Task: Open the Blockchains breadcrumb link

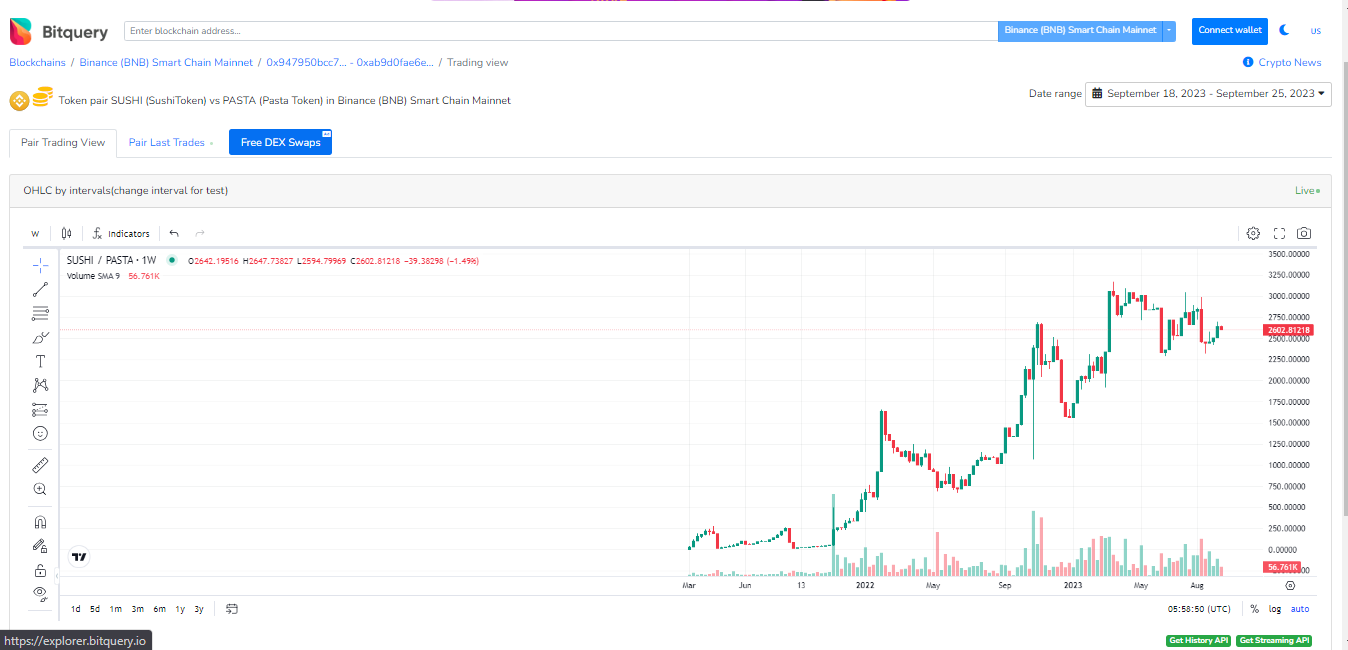Action: coord(37,62)
